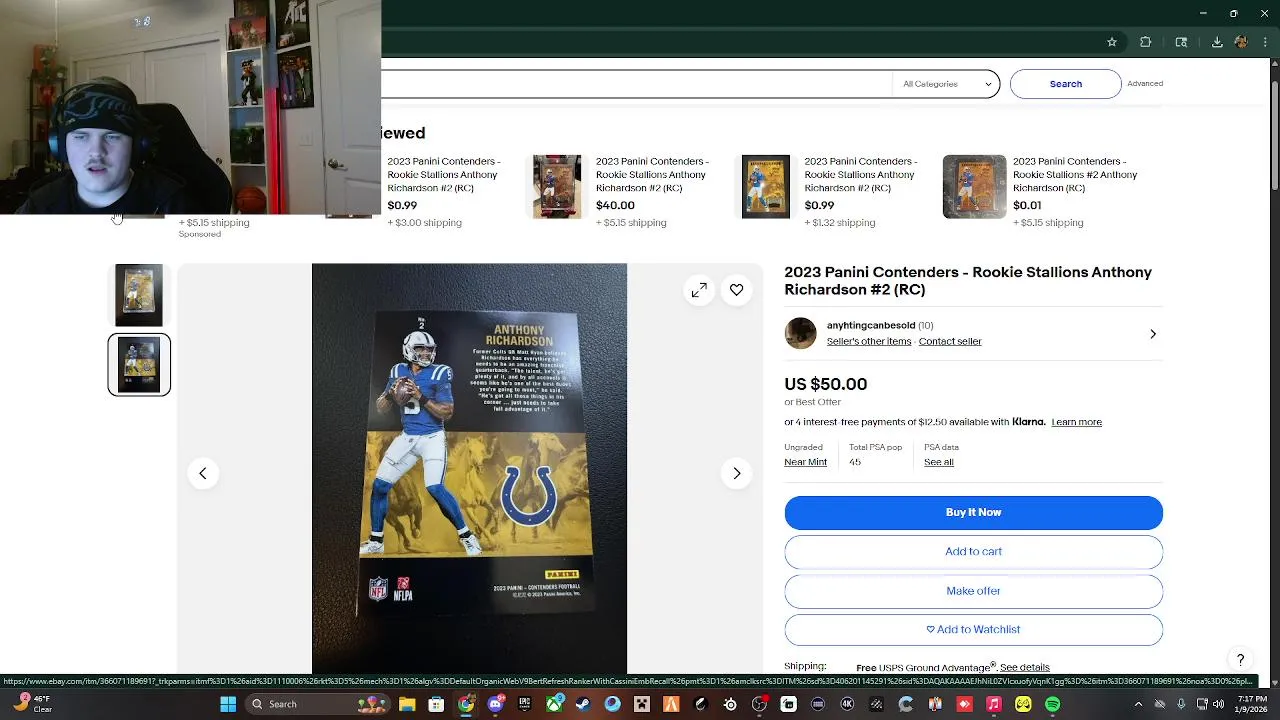This screenshot has width=1280, height=720.
Task: Click the main Anthony Richardson card image
Action: point(469,468)
